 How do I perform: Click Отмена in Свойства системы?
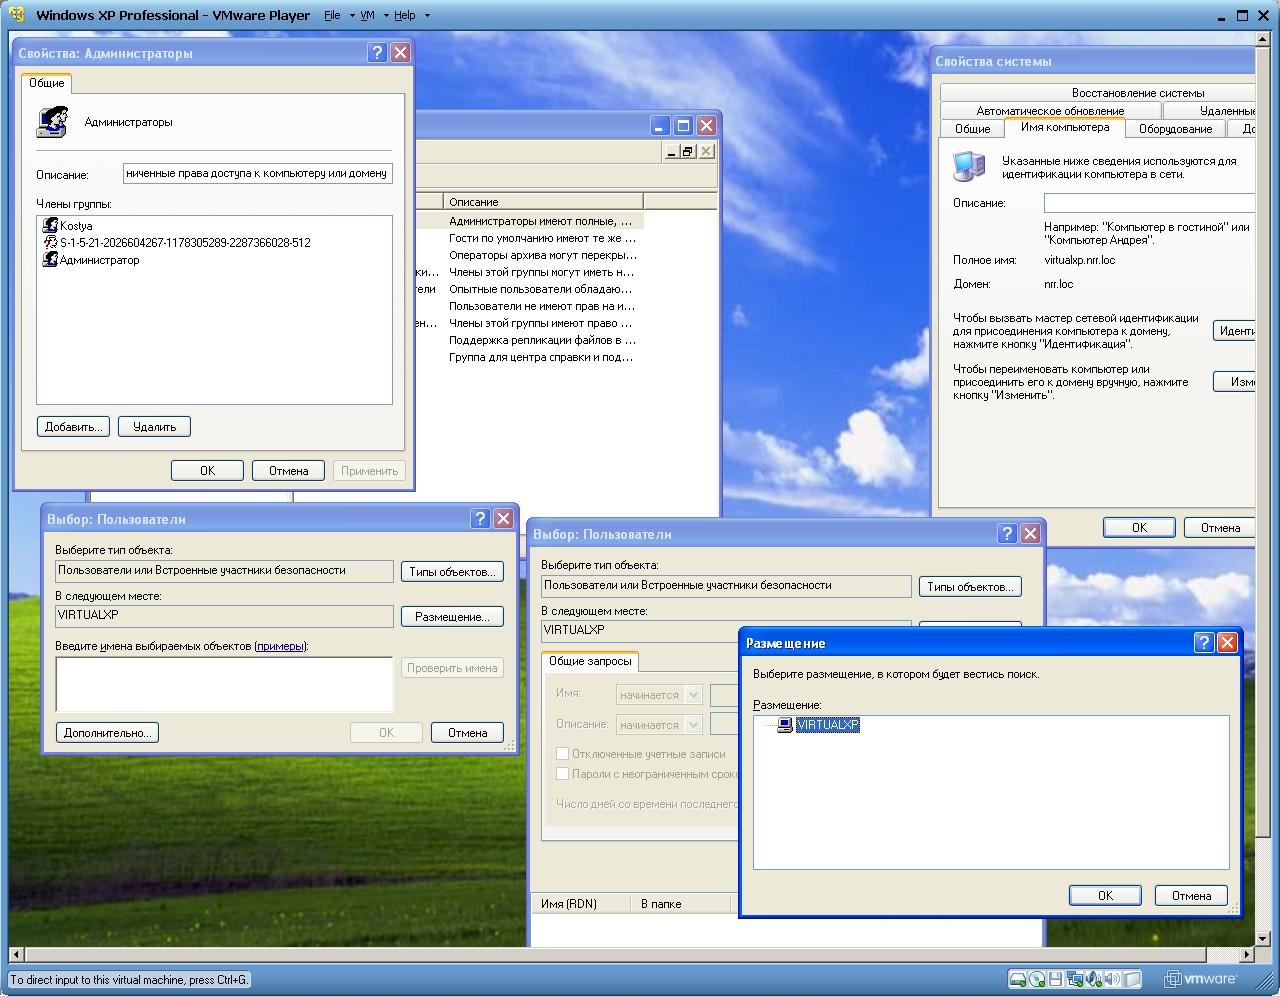1220,527
